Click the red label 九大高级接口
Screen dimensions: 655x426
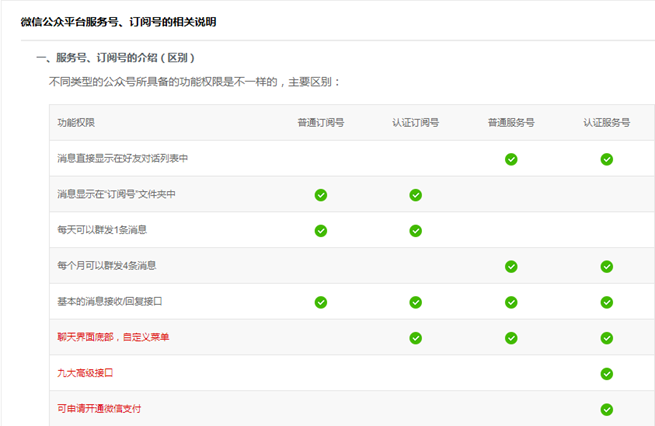pos(85,373)
